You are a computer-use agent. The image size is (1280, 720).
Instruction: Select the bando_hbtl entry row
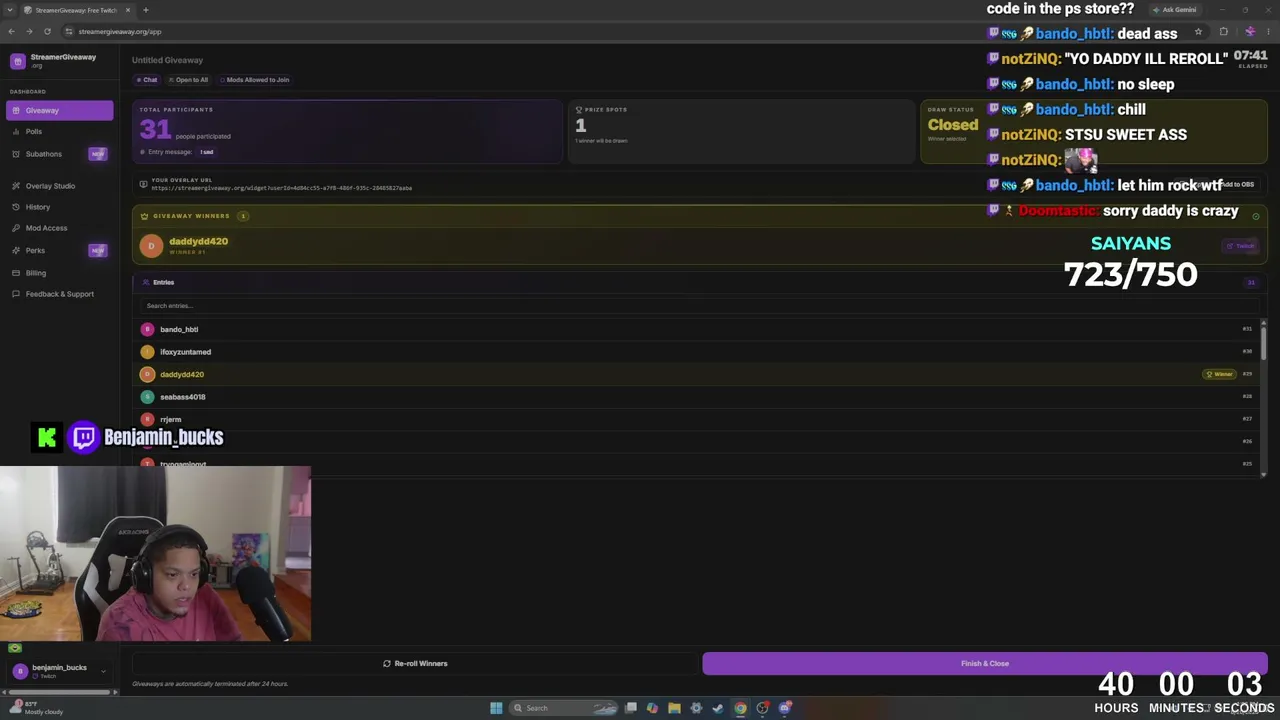tap(697, 329)
